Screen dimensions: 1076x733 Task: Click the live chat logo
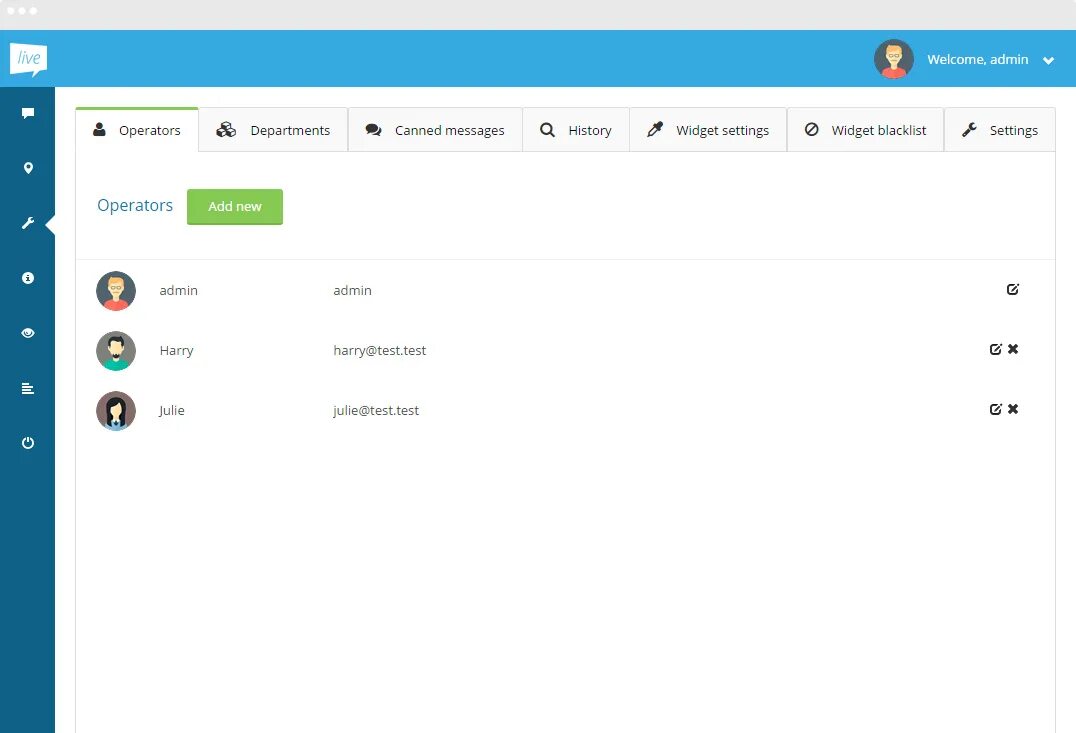point(28,59)
